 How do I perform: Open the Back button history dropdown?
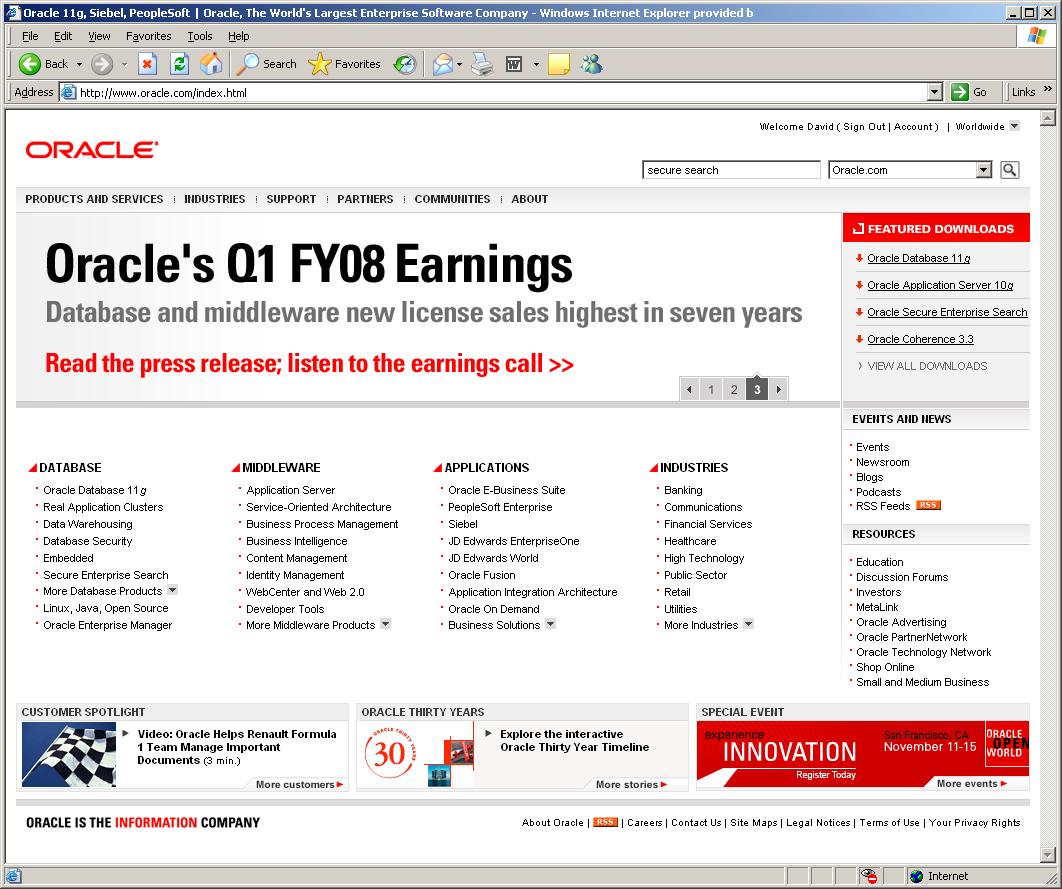(x=79, y=64)
